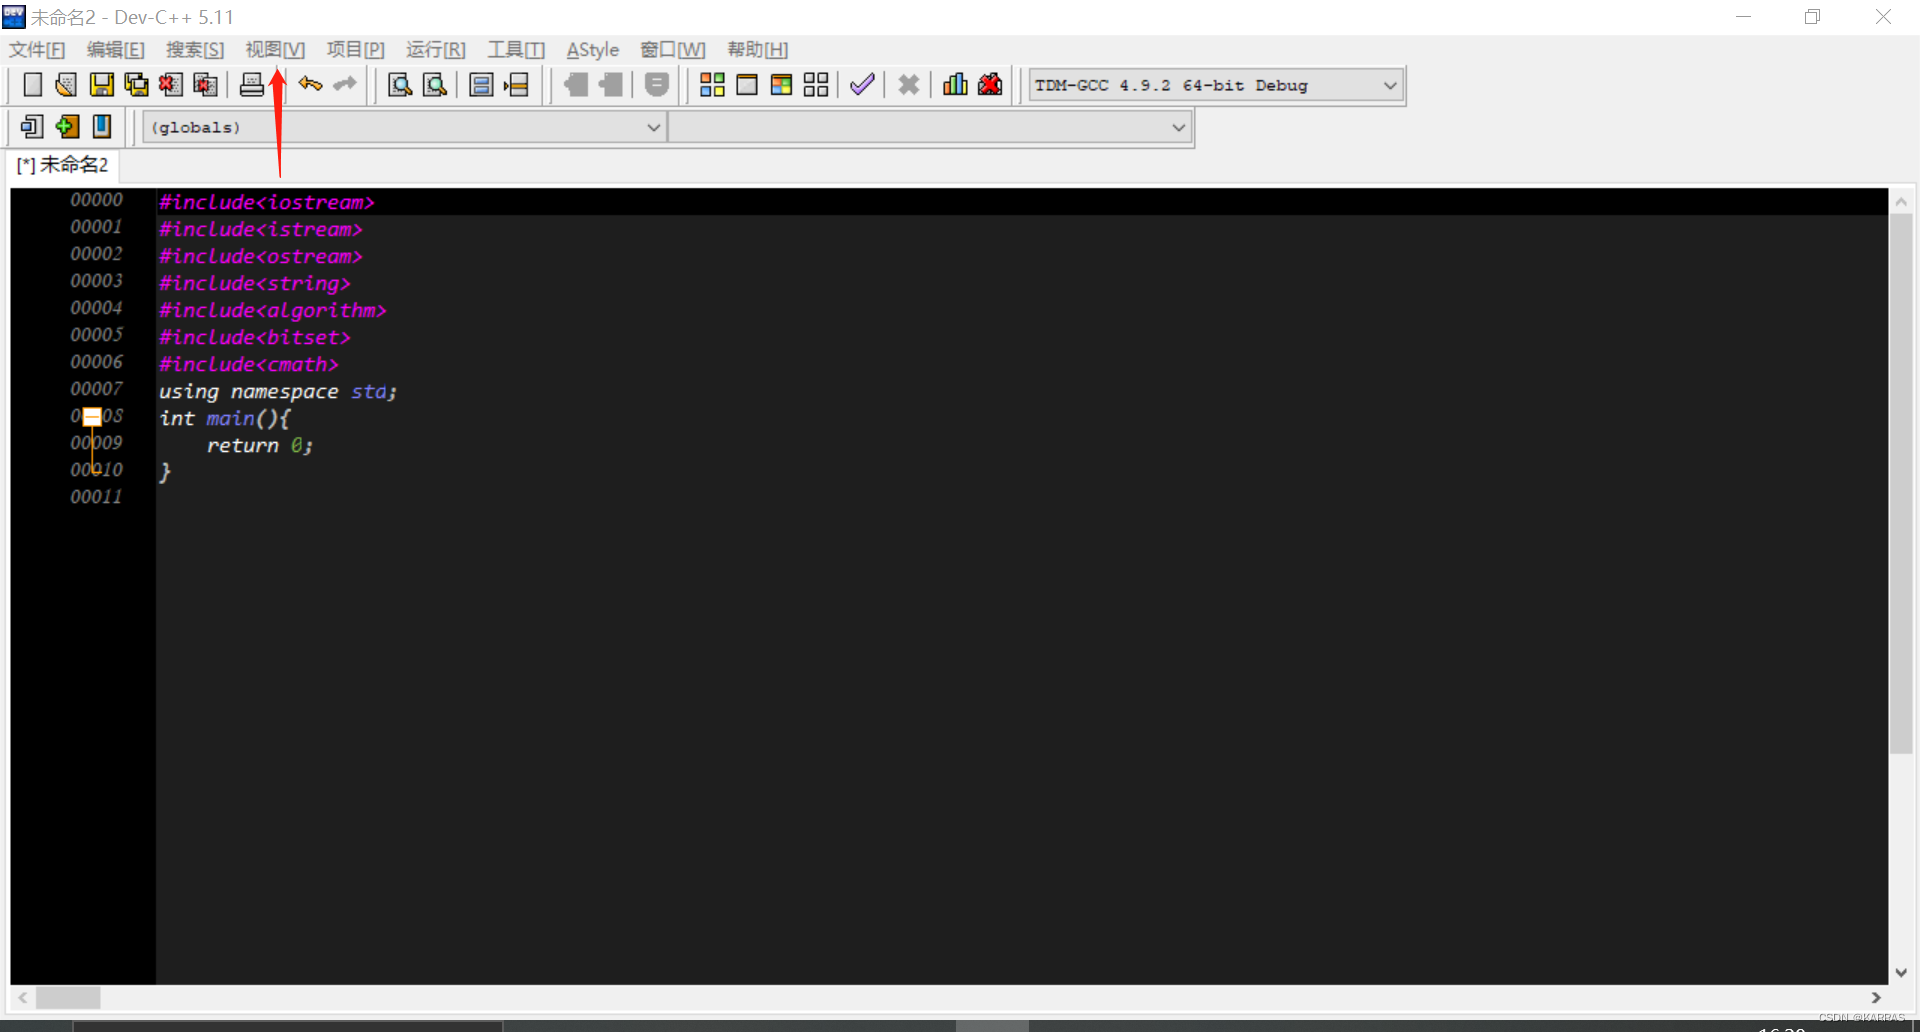
Task: Click the grayed Redo arrow
Action: pyautogui.click(x=345, y=85)
